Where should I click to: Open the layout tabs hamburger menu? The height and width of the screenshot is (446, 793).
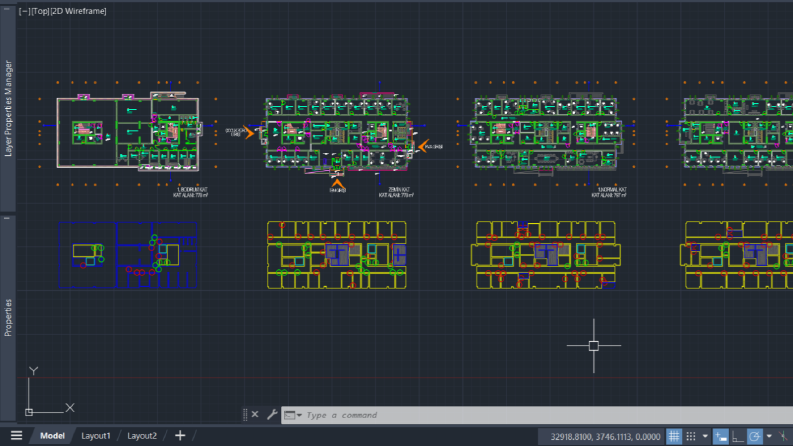(x=16, y=435)
